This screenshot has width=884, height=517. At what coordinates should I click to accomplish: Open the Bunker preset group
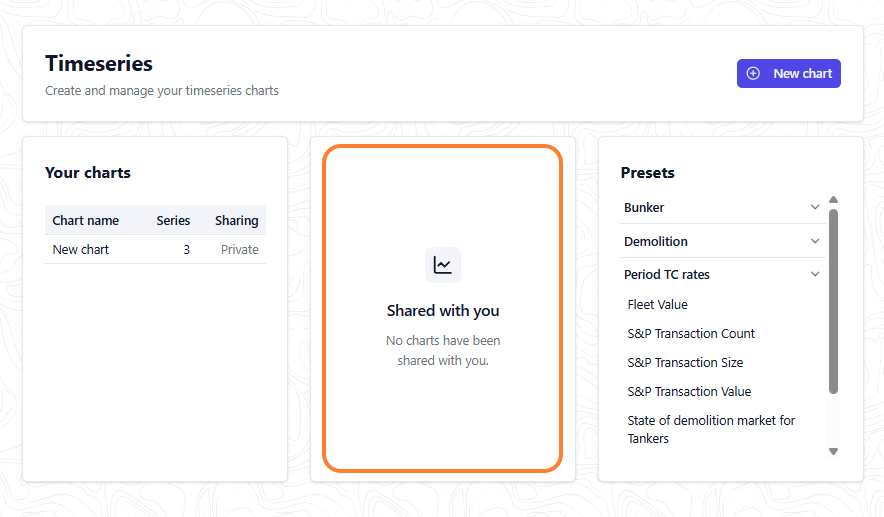[x=722, y=207]
